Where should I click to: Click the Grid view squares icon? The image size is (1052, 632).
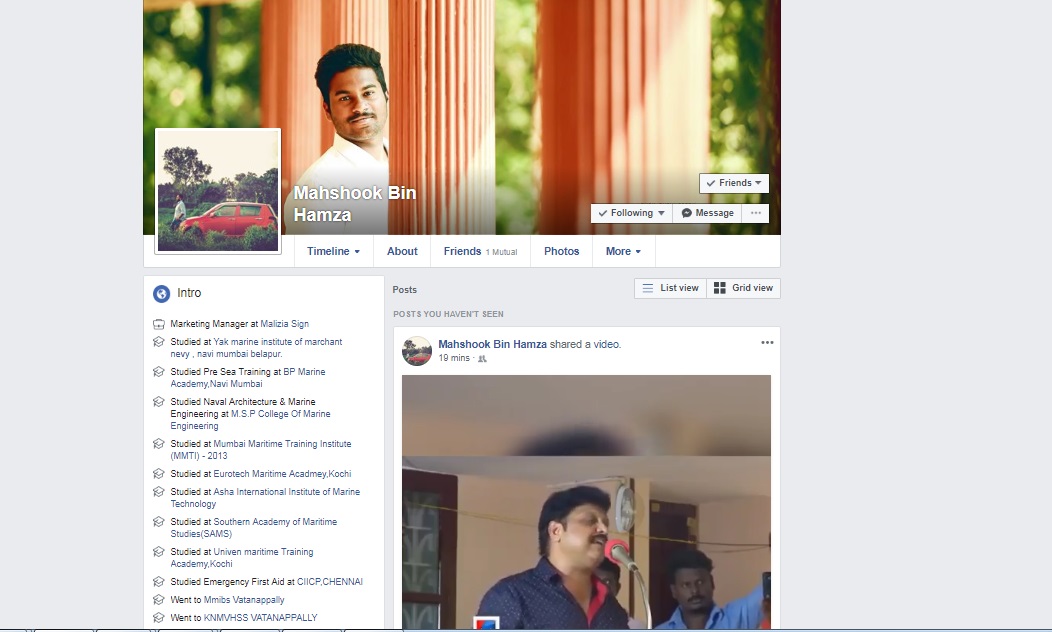[720, 288]
